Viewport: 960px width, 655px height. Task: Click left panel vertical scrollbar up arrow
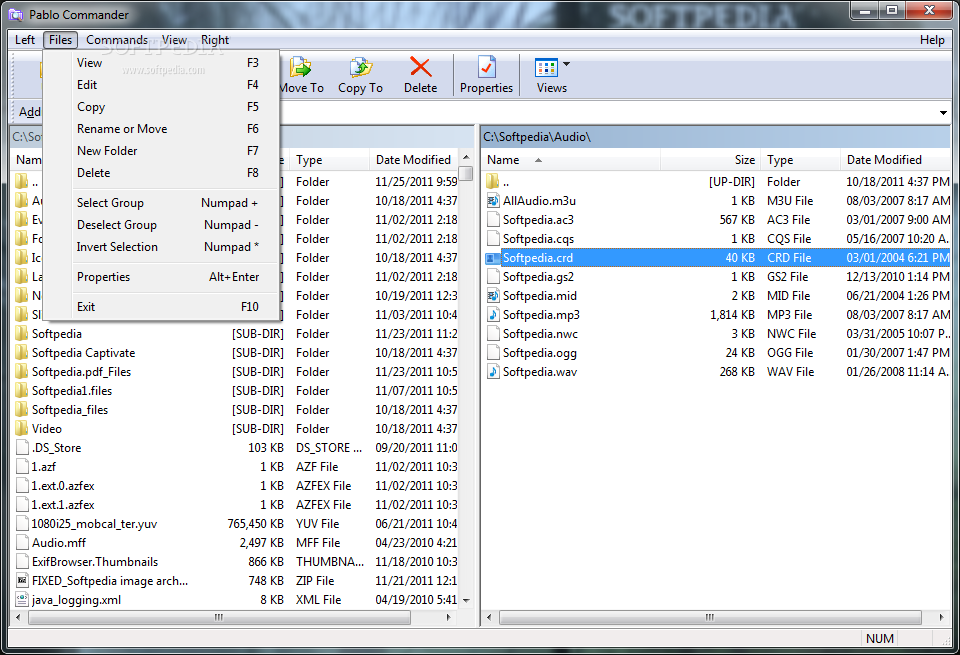tap(466, 157)
